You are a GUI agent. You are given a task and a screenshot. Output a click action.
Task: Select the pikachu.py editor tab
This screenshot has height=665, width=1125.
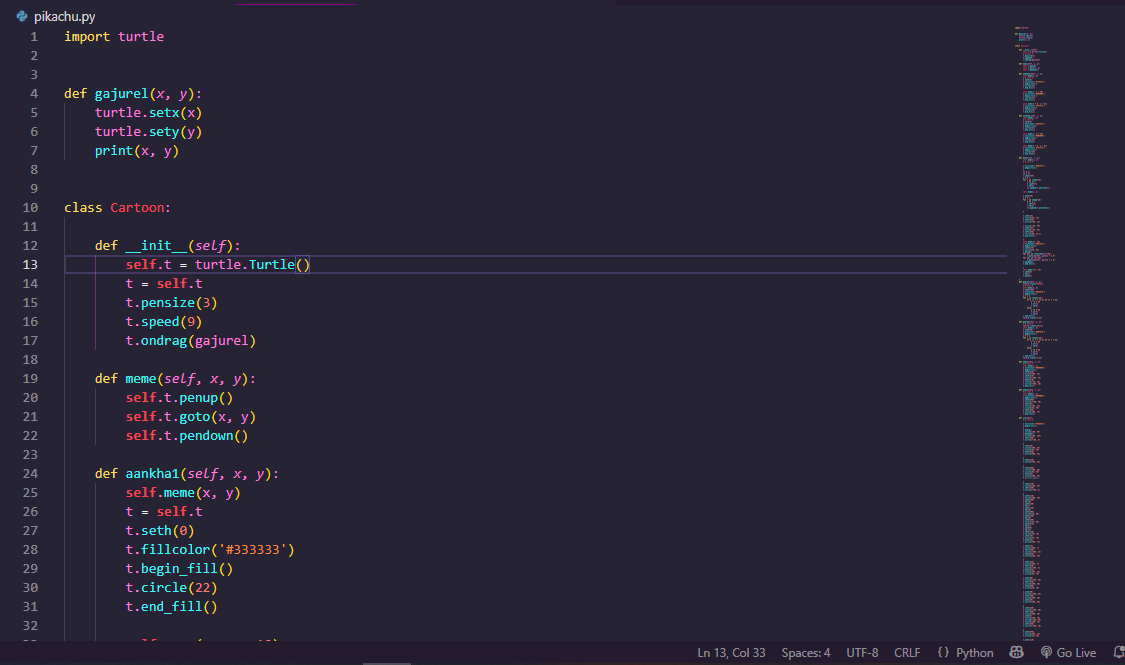[56, 16]
